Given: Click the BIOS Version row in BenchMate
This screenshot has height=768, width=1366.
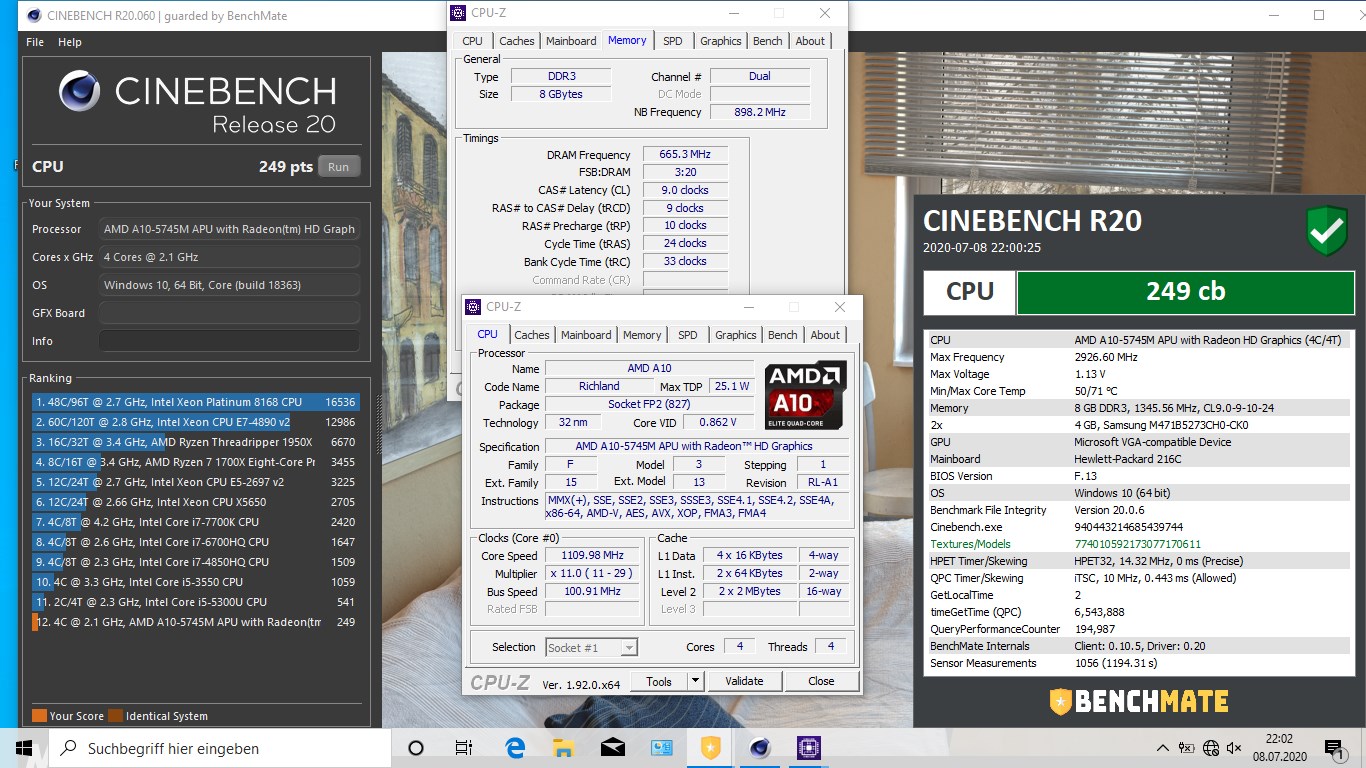Looking at the screenshot, I should 1138,476.
